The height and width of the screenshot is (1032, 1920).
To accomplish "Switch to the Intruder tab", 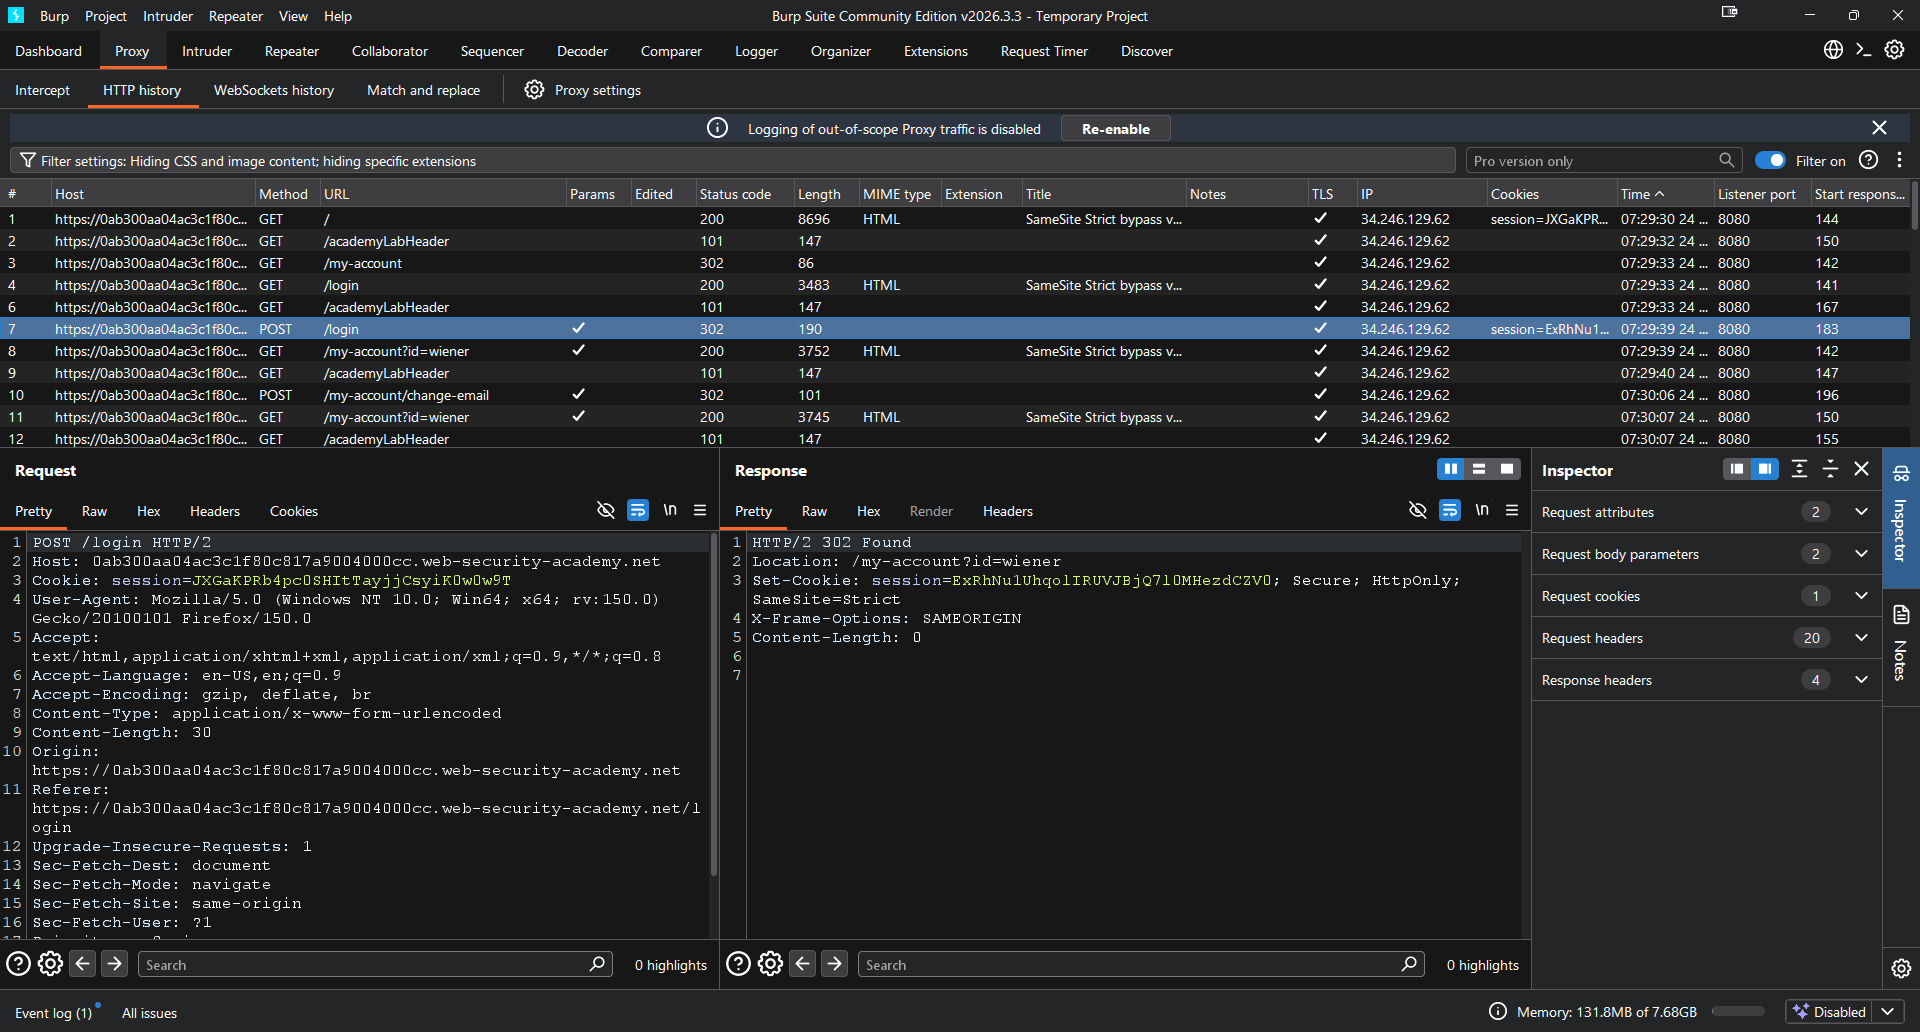I will click(x=207, y=51).
